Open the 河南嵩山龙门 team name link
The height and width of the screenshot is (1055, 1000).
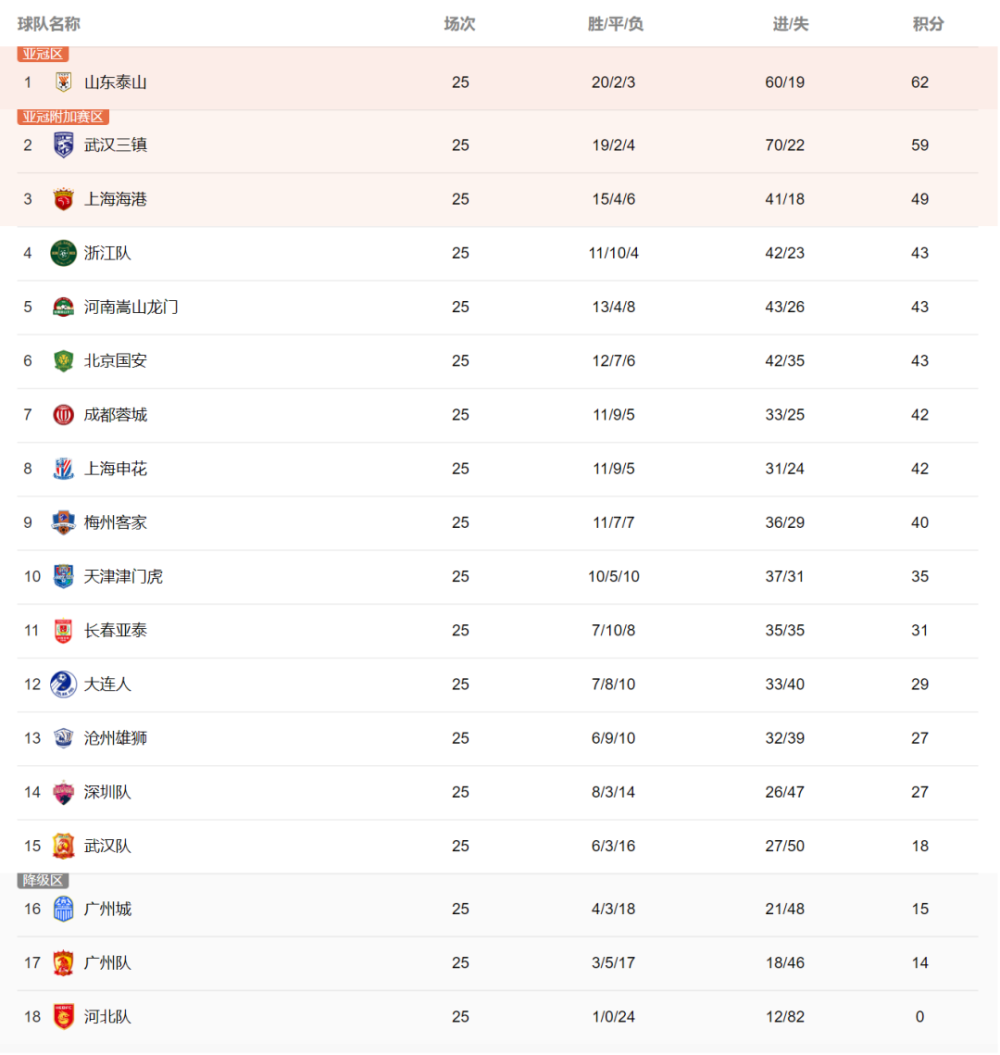[131, 307]
